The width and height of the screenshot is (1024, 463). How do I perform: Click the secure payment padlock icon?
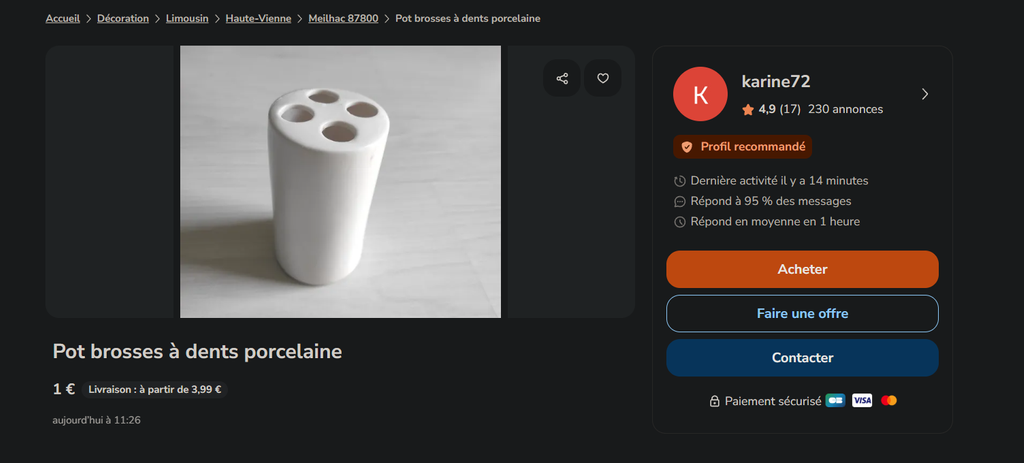coord(714,401)
